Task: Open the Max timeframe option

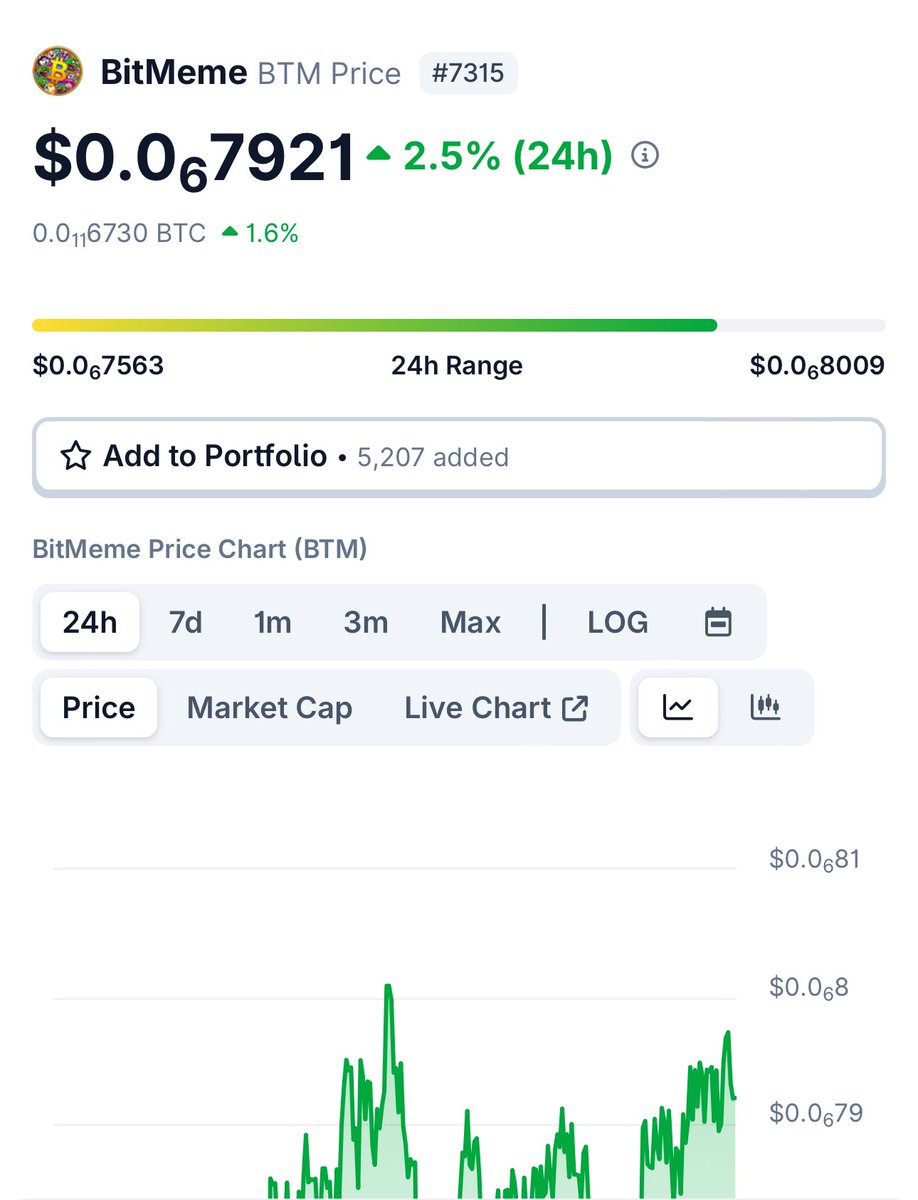Action: point(470,622)
